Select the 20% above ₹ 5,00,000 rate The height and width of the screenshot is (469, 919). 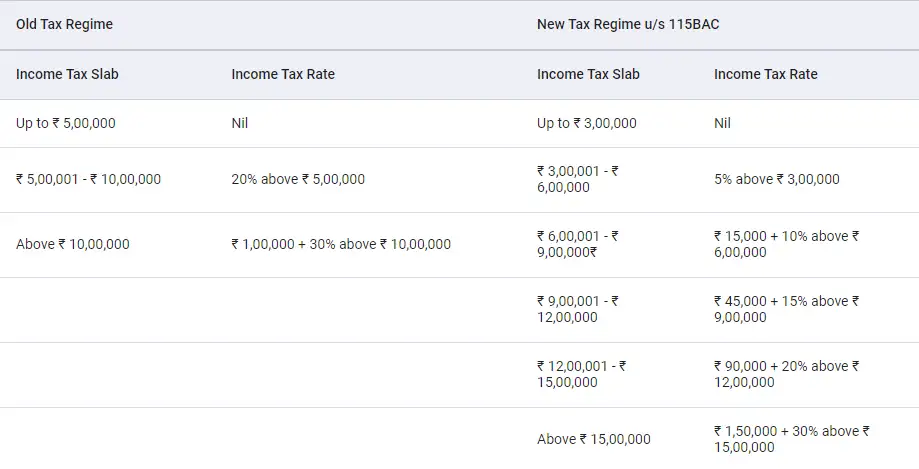tap(298, 179)
